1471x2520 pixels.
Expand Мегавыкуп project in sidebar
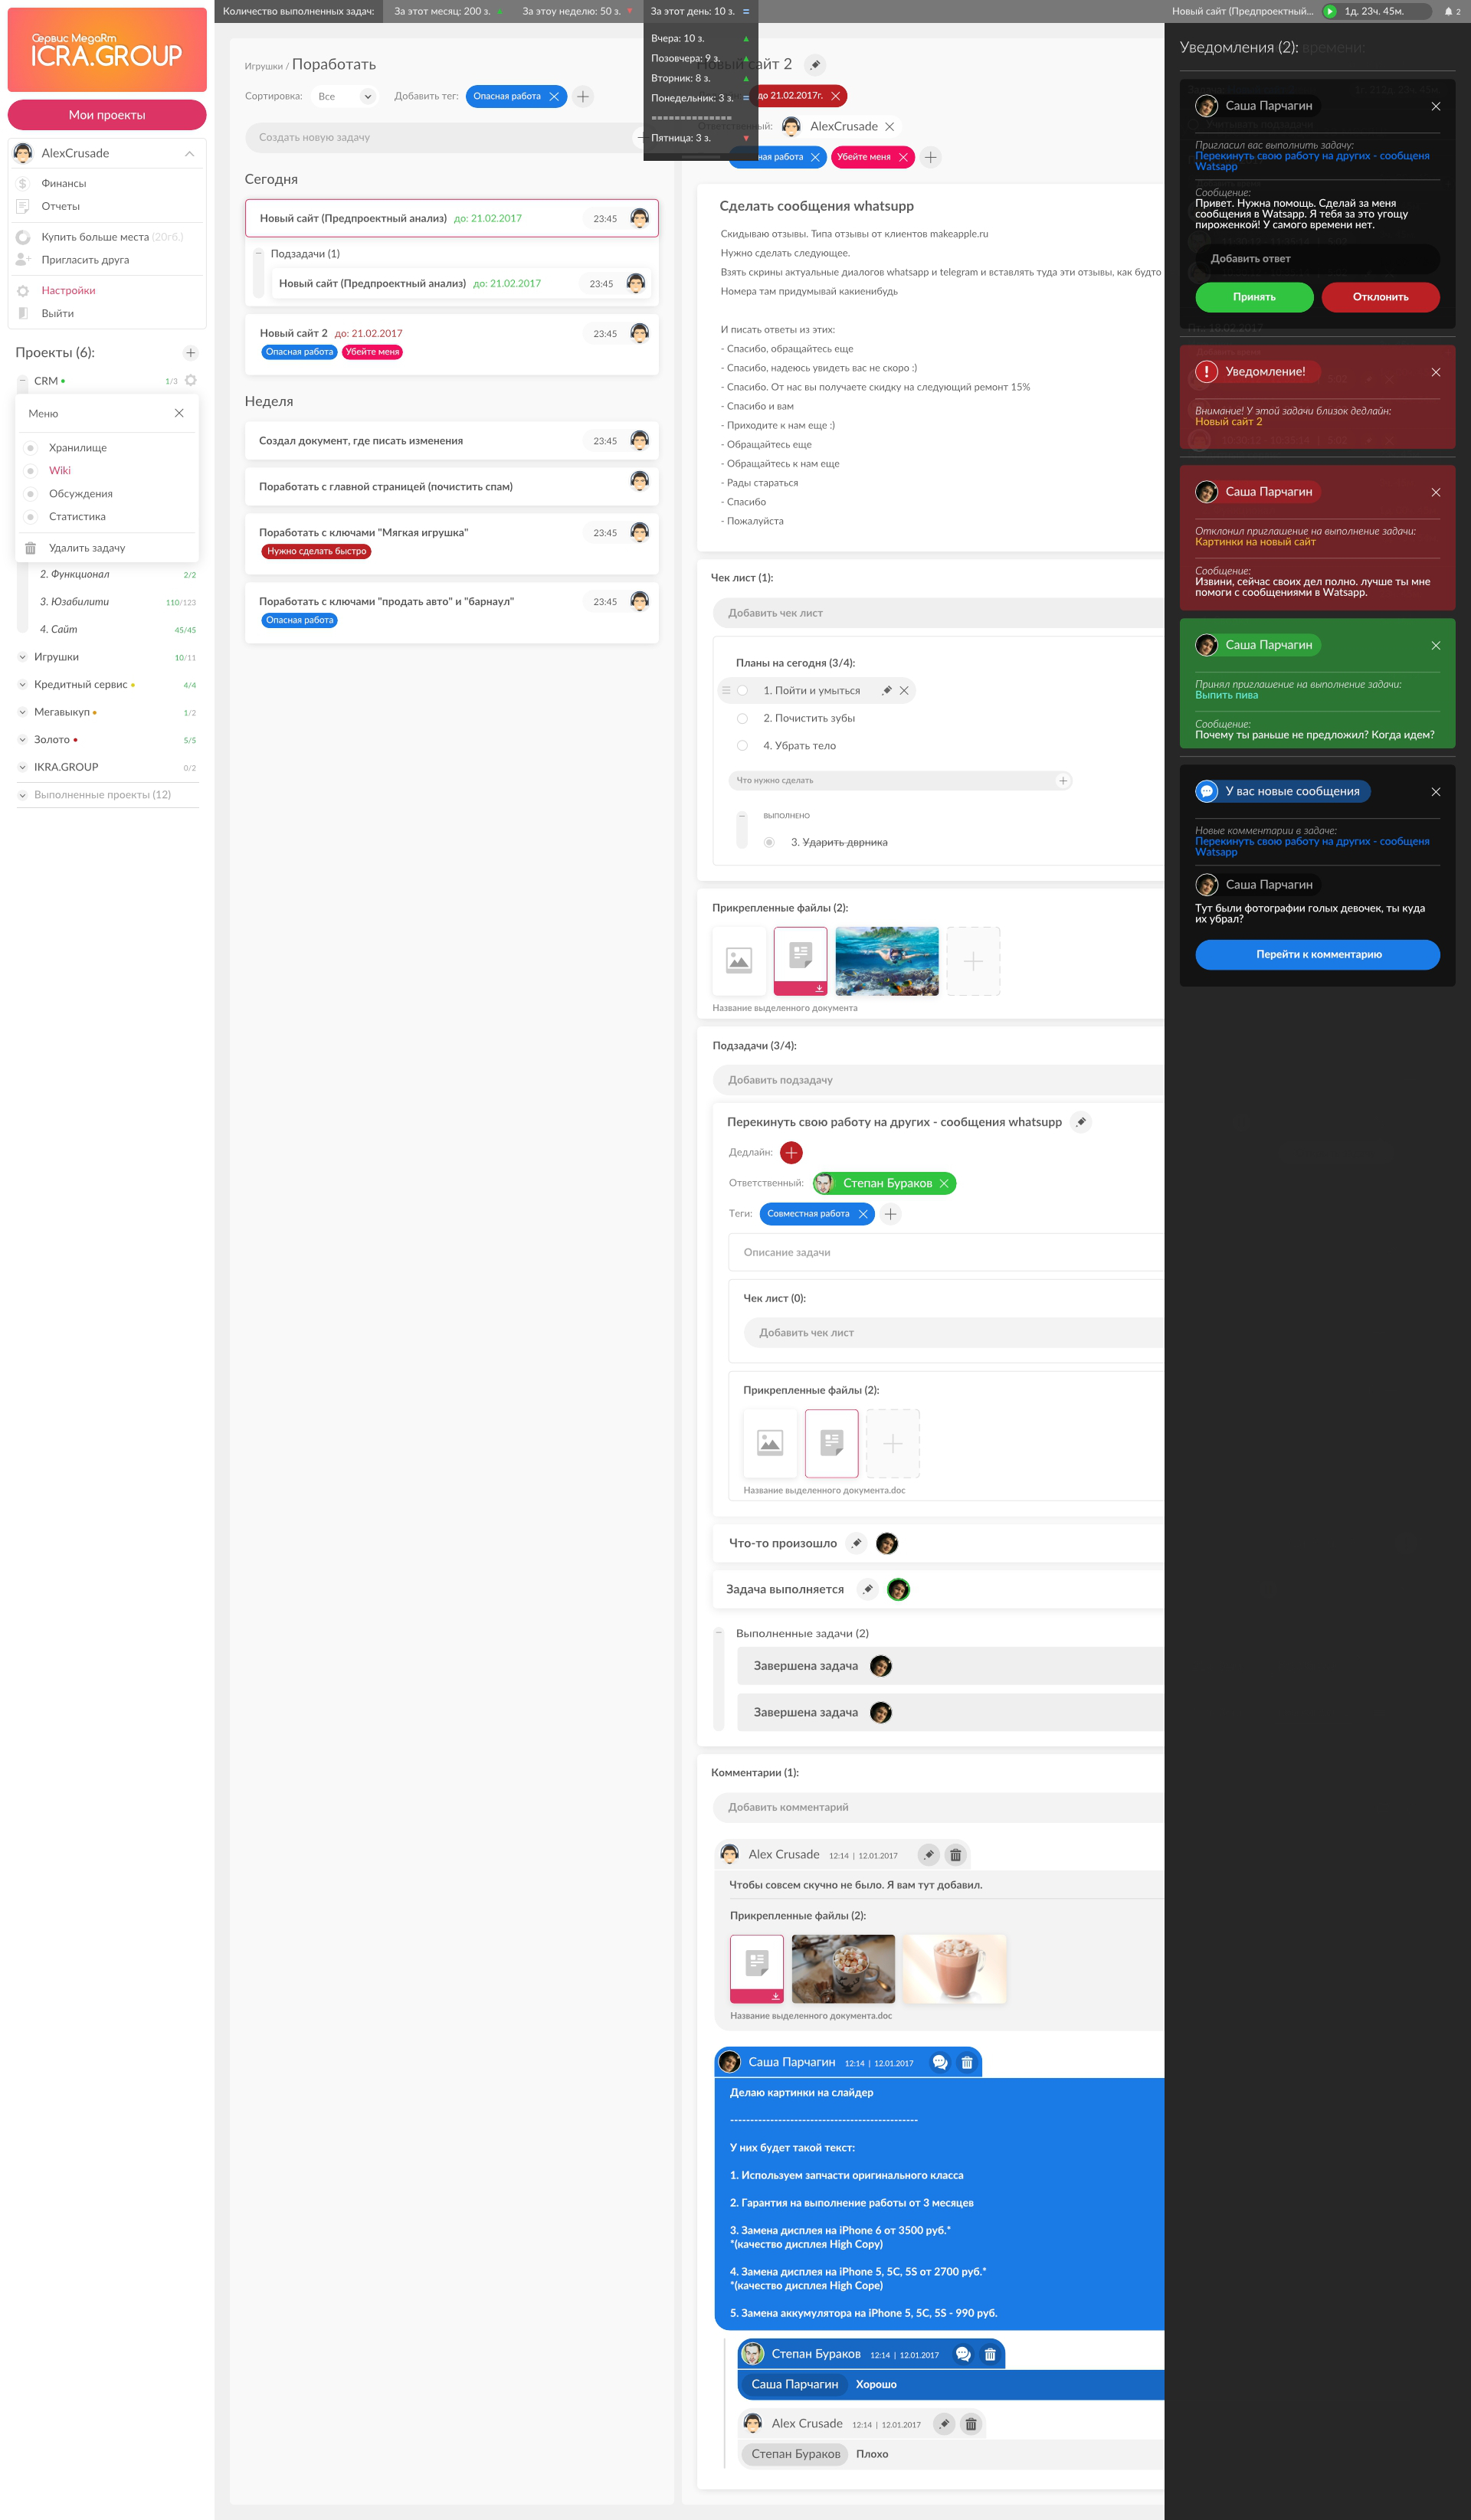click(x=23, y=712)
